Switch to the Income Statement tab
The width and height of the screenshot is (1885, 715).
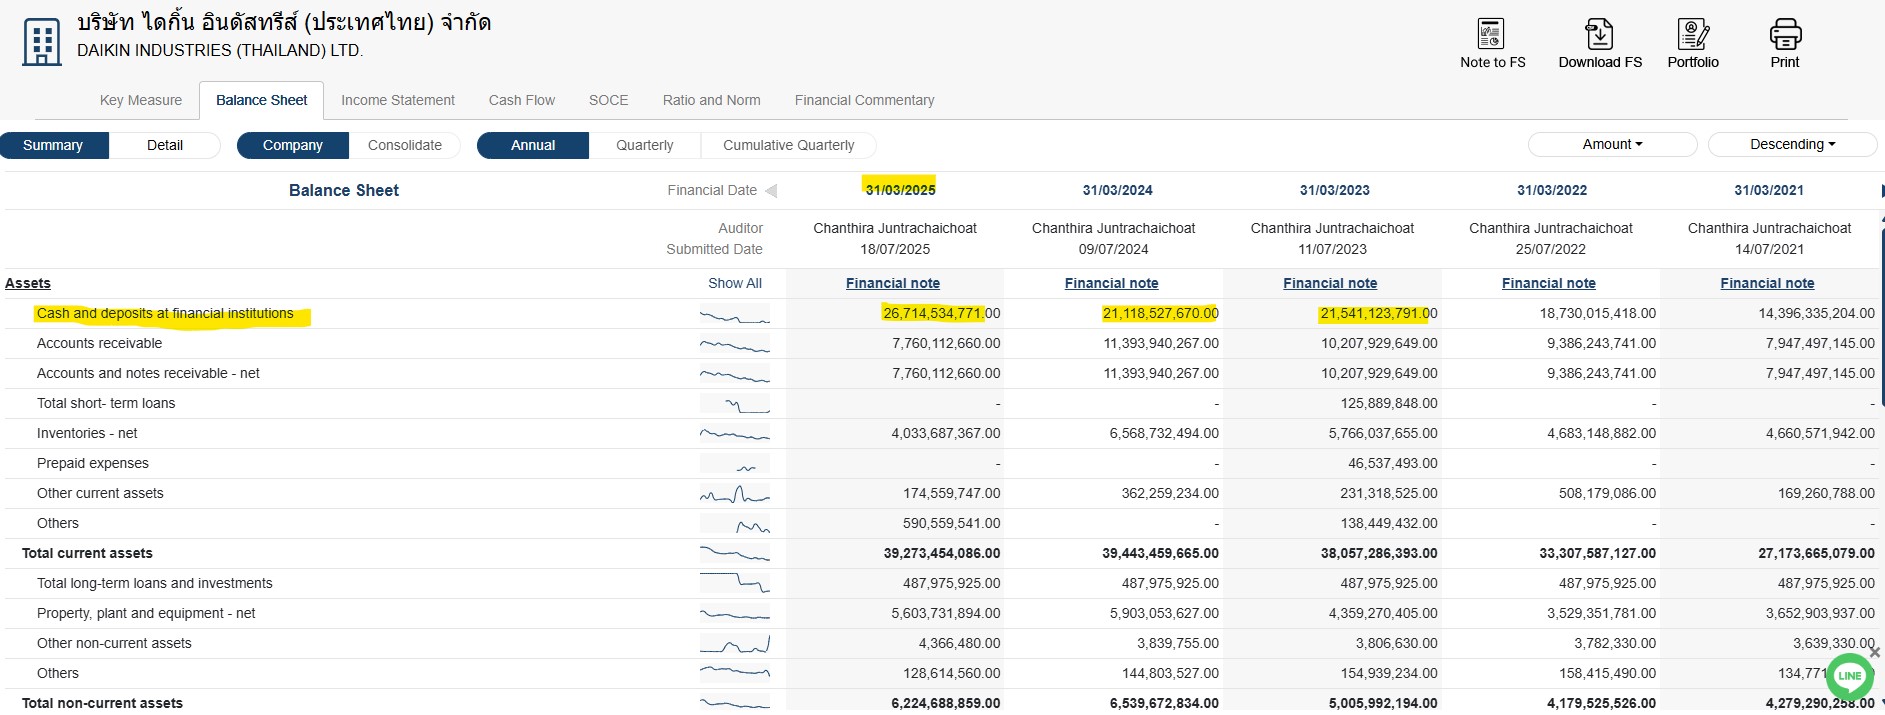pyautogui.click(x=397, y=100)
